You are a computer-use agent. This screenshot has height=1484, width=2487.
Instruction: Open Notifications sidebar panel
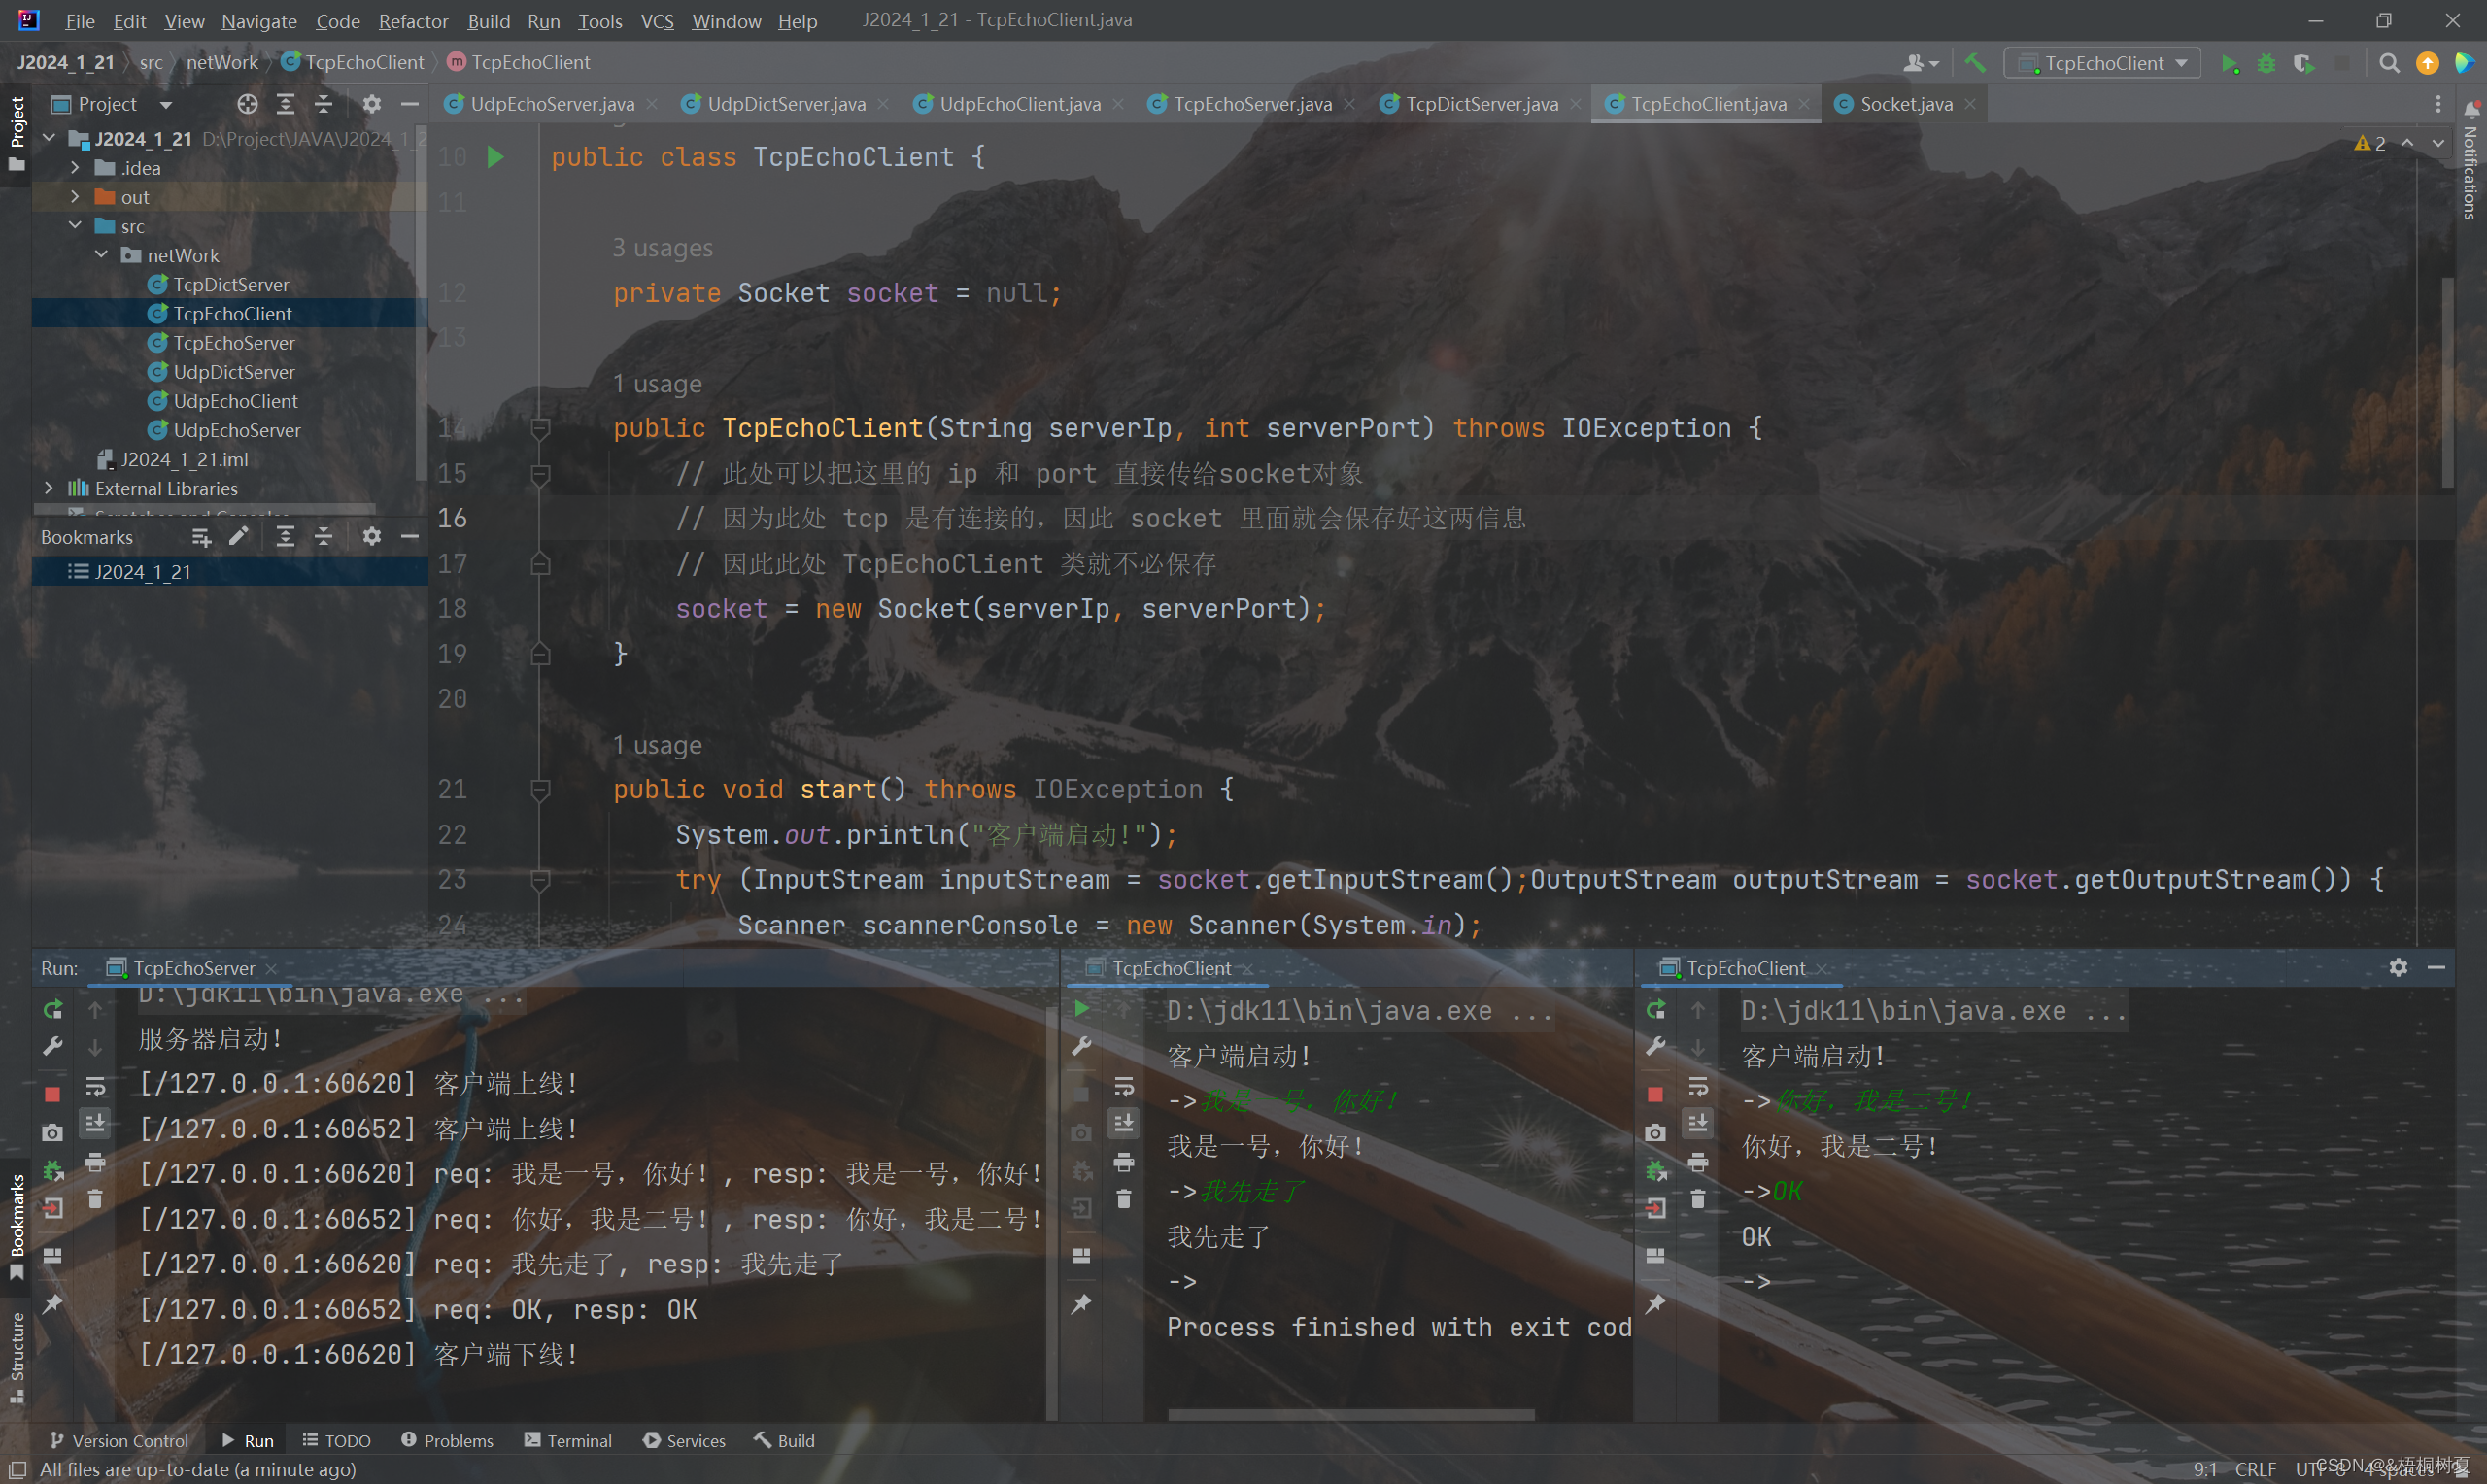pyautogui.click(x=2470, y=160)
